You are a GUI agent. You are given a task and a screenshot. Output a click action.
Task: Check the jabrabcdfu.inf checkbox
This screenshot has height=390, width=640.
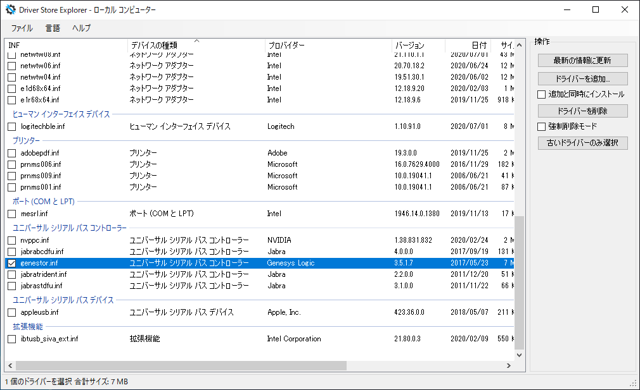[12, 252]
